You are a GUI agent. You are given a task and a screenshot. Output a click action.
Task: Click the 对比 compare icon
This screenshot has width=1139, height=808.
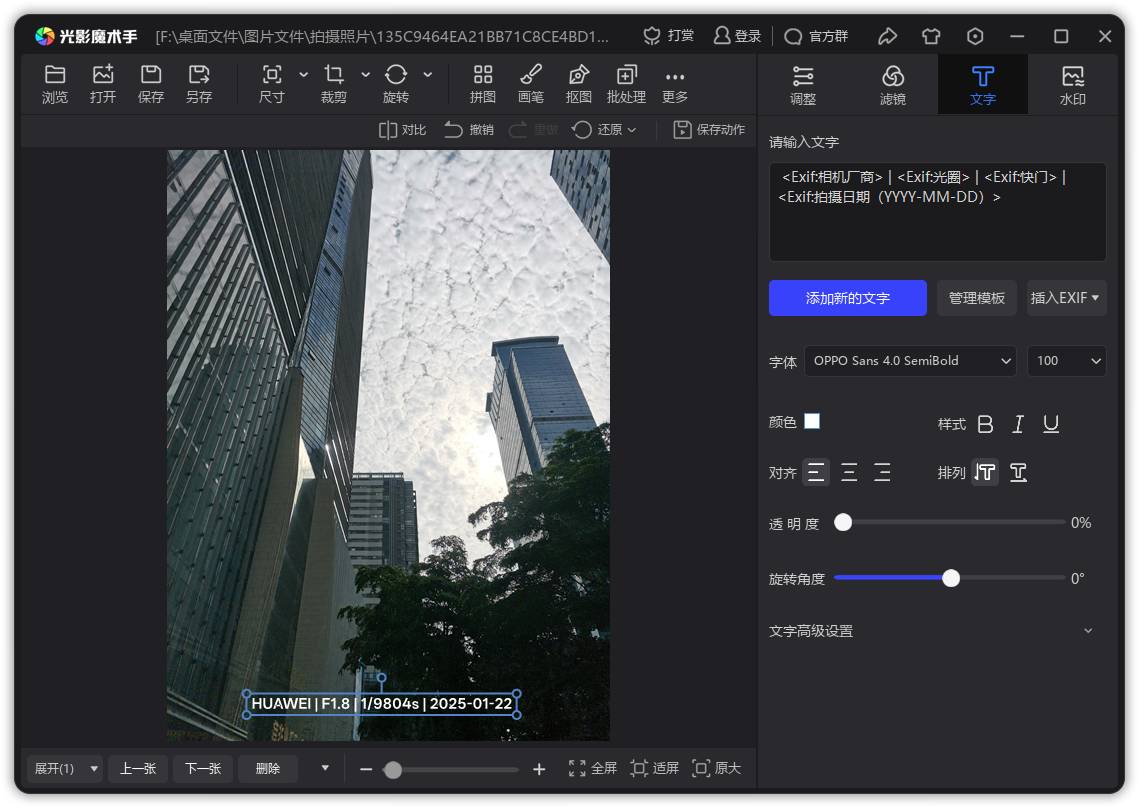(388, 130)
